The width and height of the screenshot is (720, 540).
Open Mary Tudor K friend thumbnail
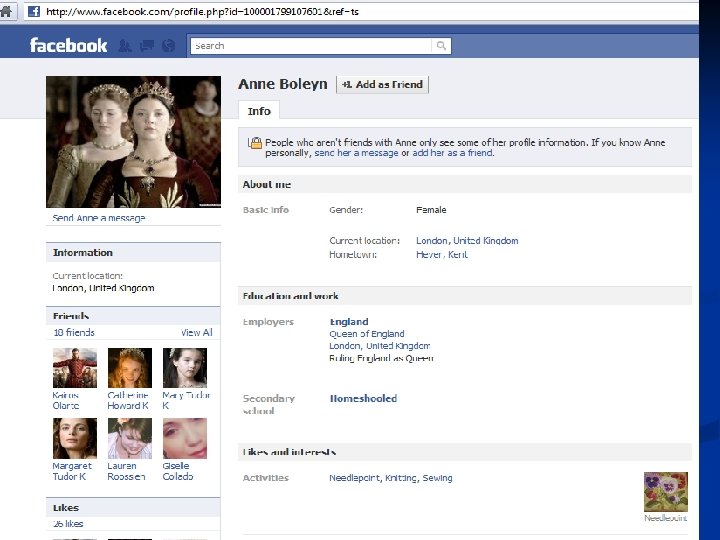(x=185, y=368)
